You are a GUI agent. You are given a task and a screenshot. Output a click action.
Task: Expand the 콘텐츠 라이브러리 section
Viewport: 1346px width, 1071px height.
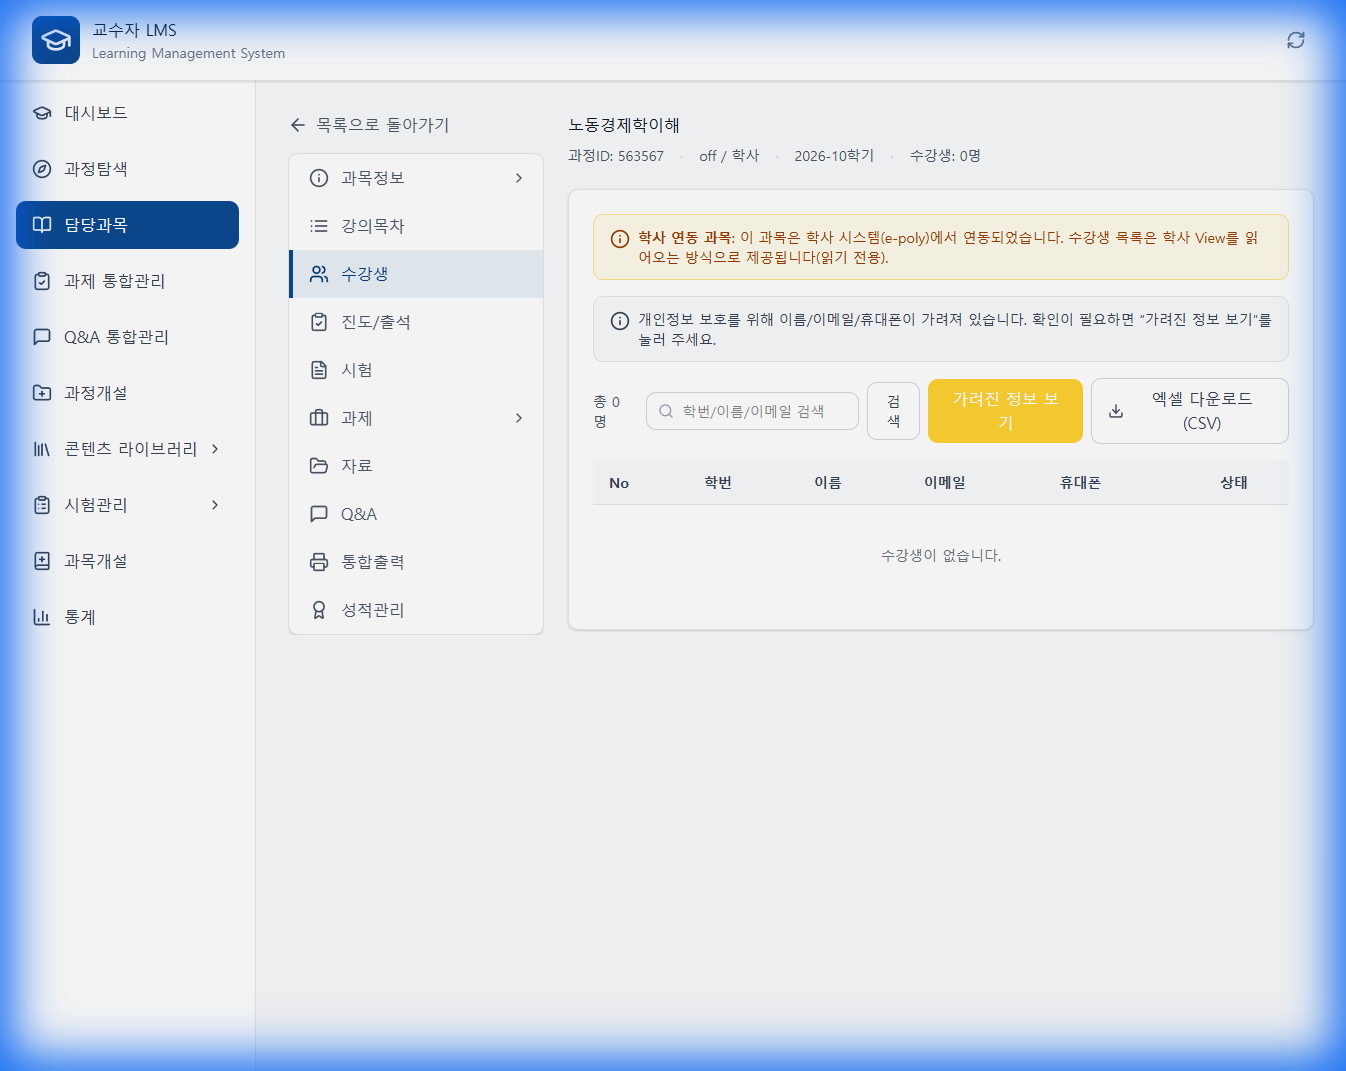click(x=213, y=449)
